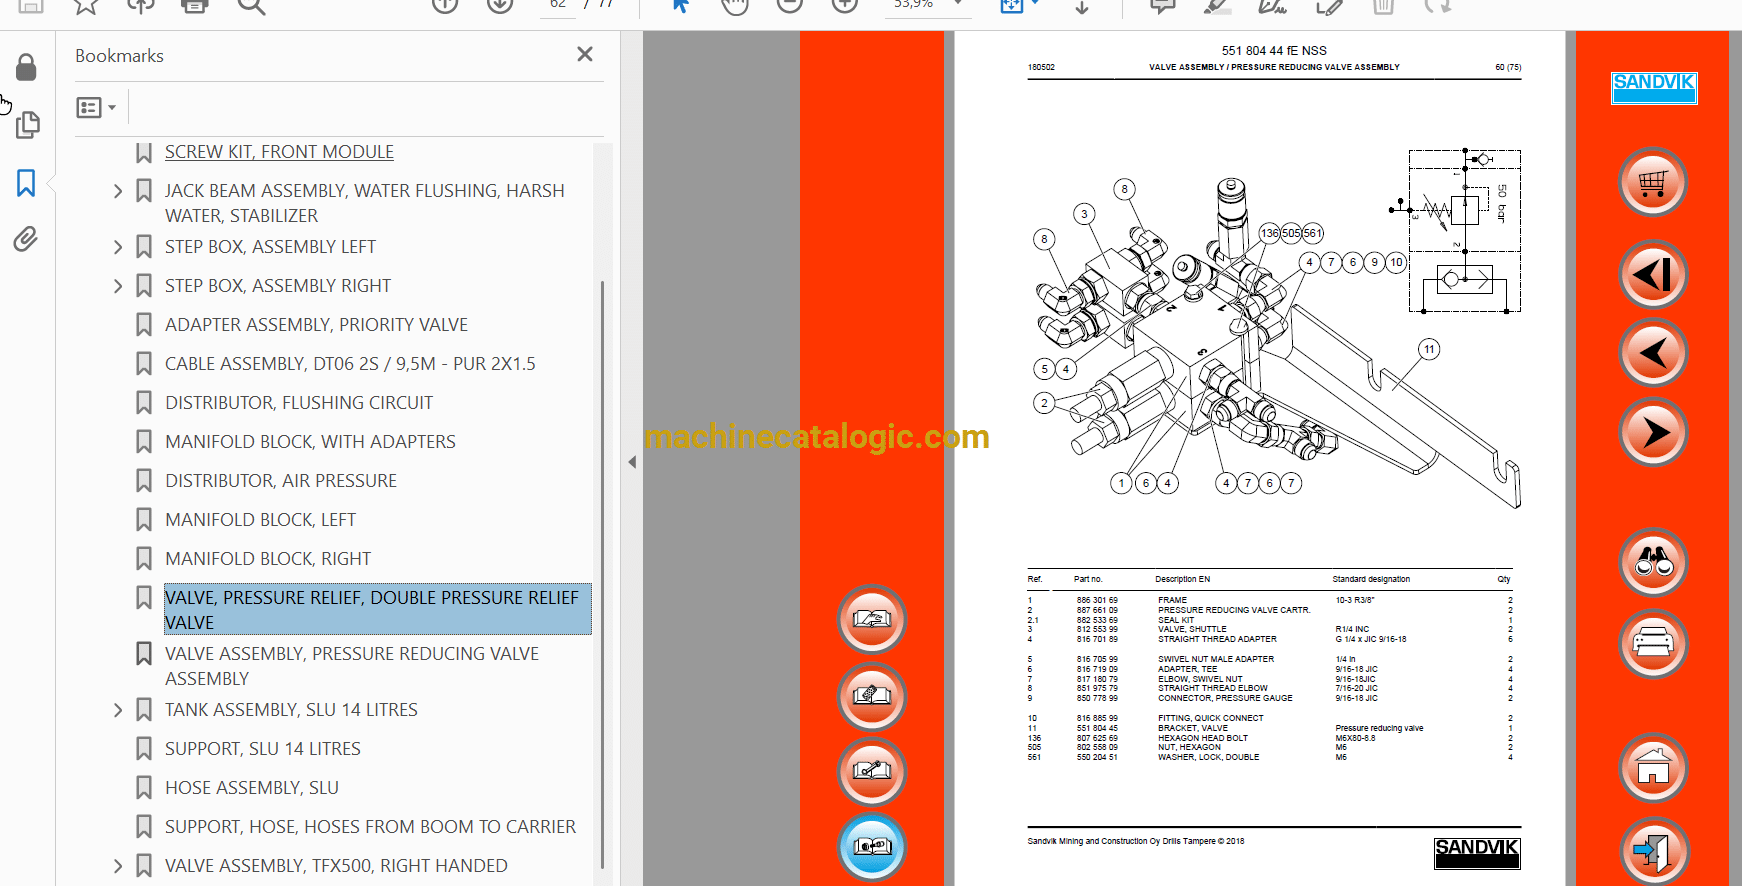Open the DISTRIBUTOR, AIR PRESSURE bookmark

[281, 481]
